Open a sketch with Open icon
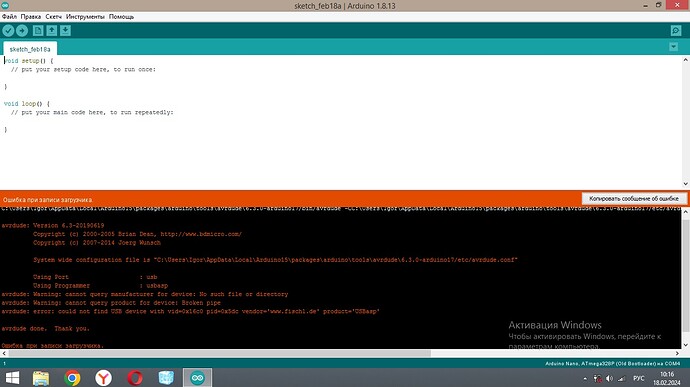 (51, 30)
